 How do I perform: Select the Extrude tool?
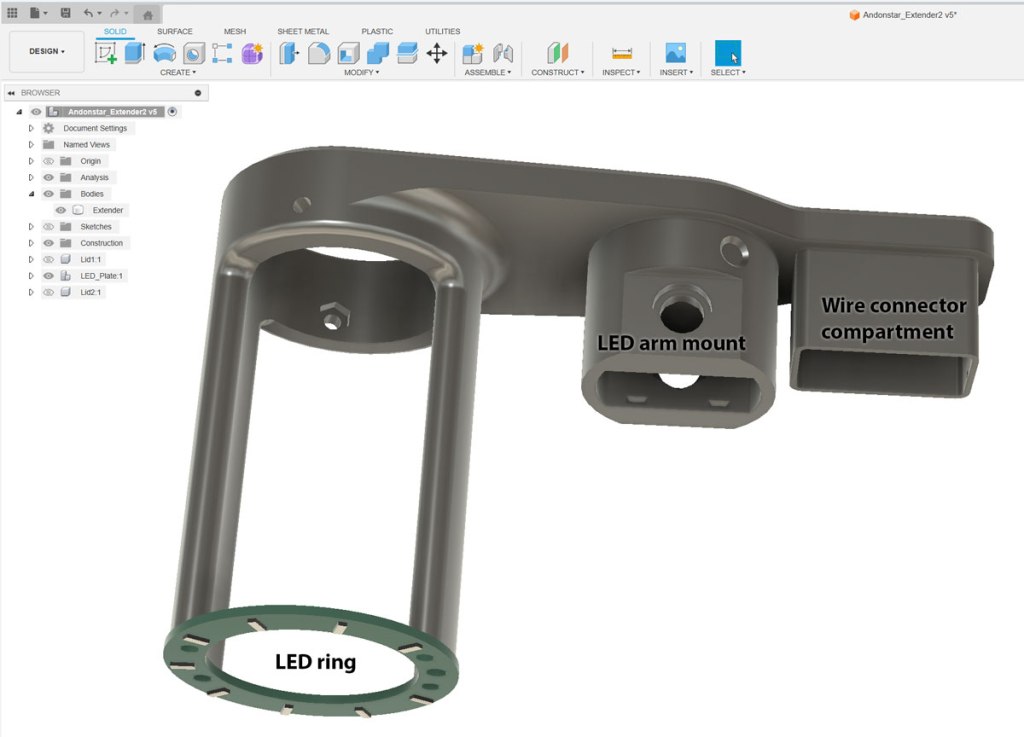coord(135,53)
